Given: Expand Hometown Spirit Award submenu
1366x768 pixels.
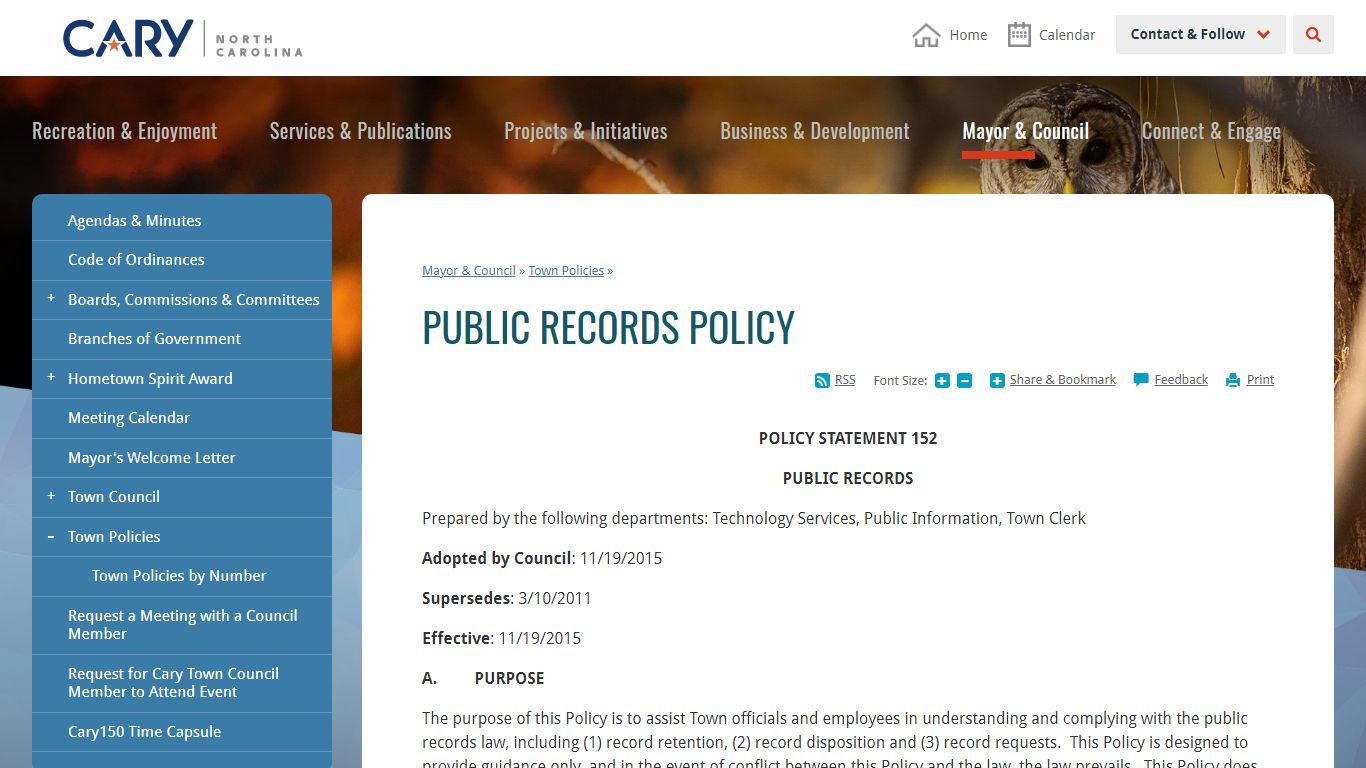Looking at the screenshot, I should 51,378.
